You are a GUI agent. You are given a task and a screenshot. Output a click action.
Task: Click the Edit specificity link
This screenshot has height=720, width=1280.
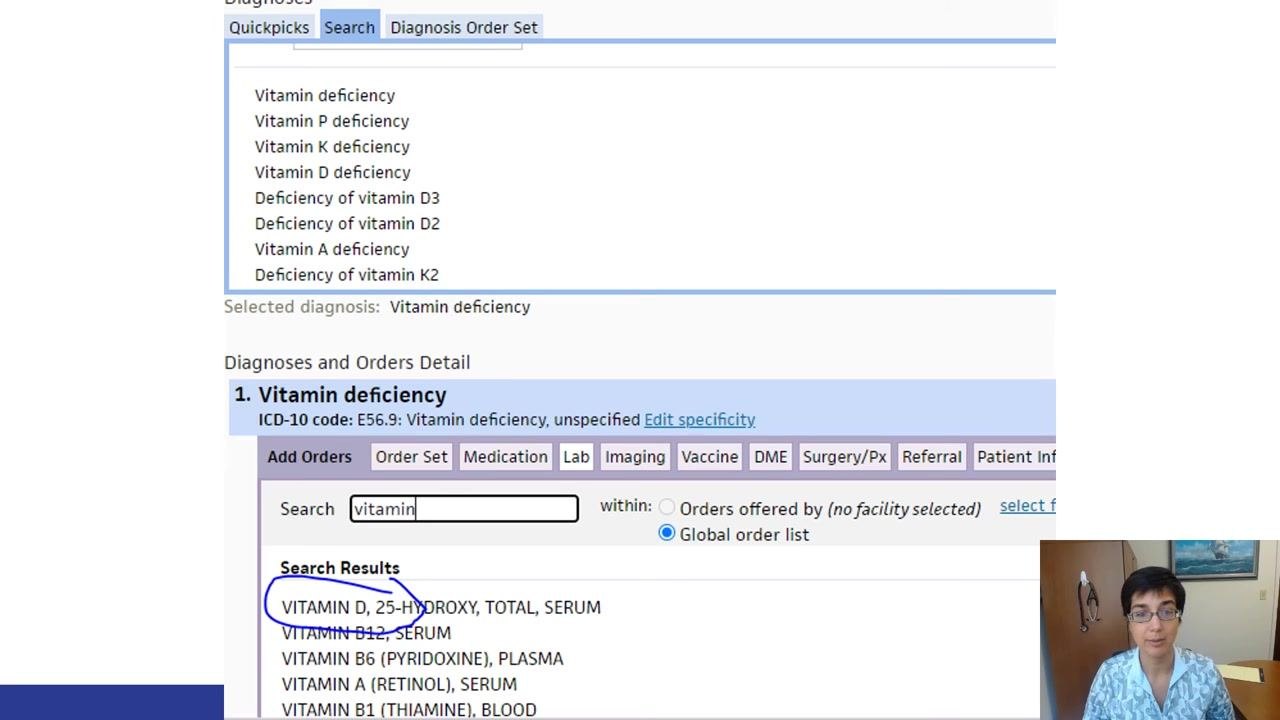tap(699, 420)
